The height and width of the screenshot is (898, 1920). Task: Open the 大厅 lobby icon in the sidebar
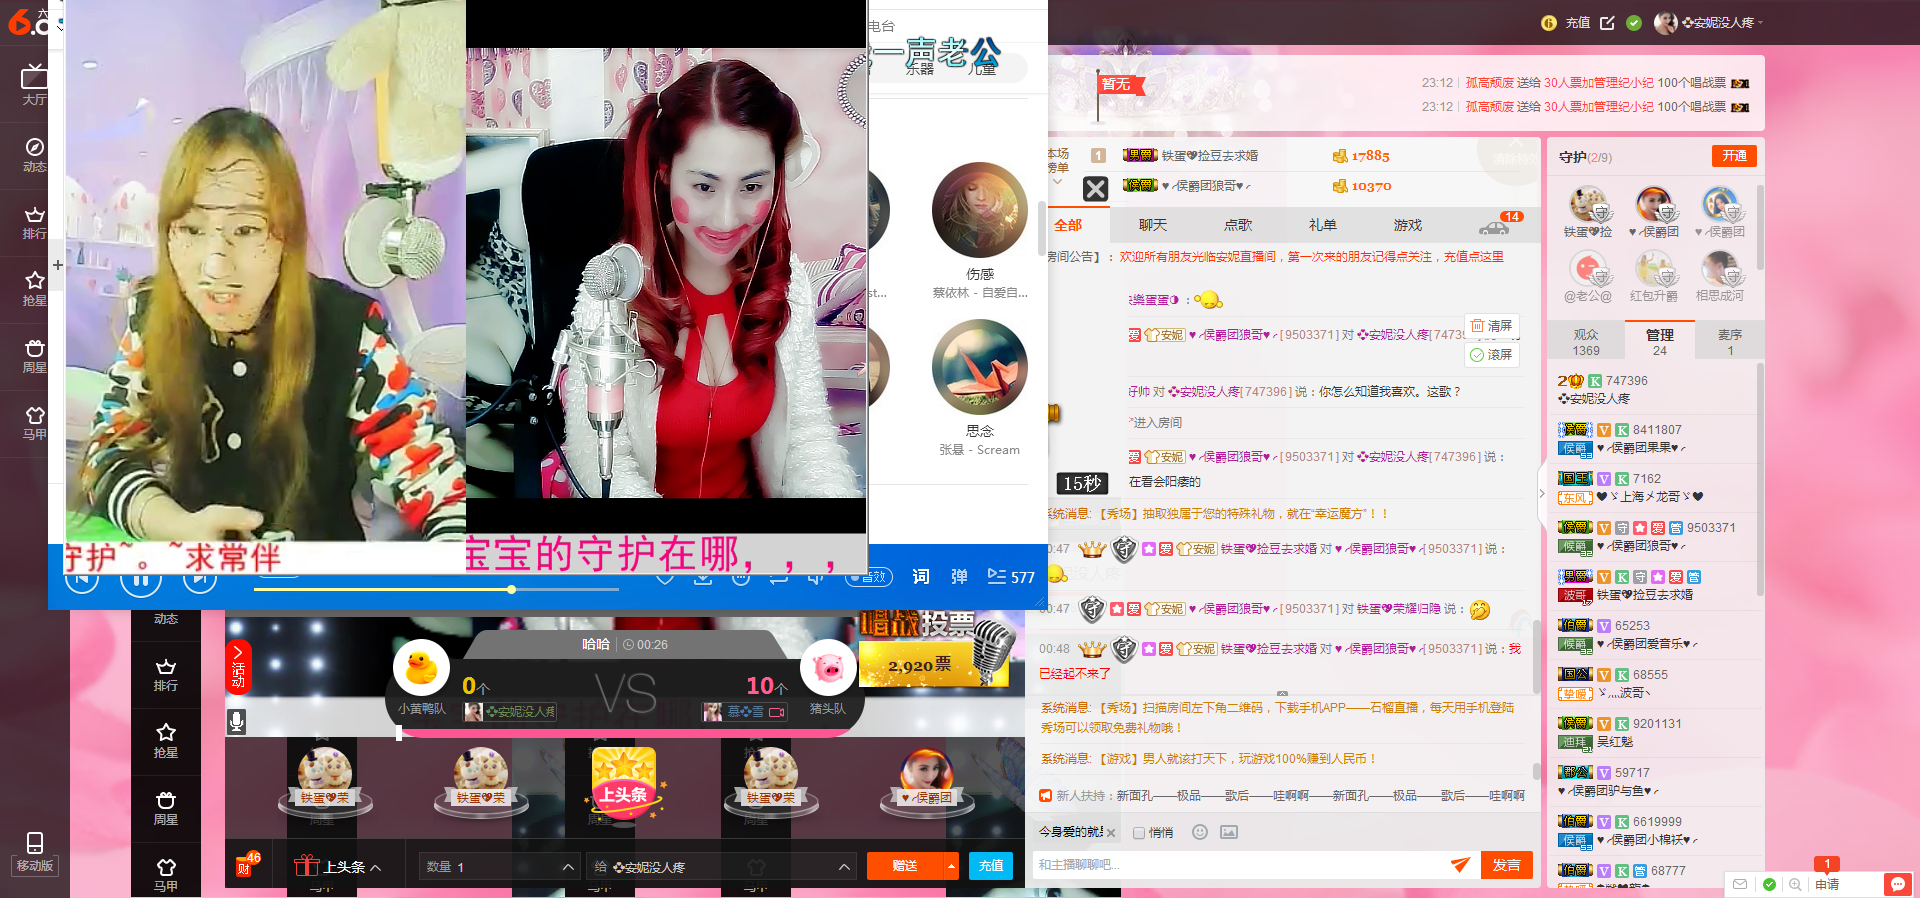[x=34, y=84]
